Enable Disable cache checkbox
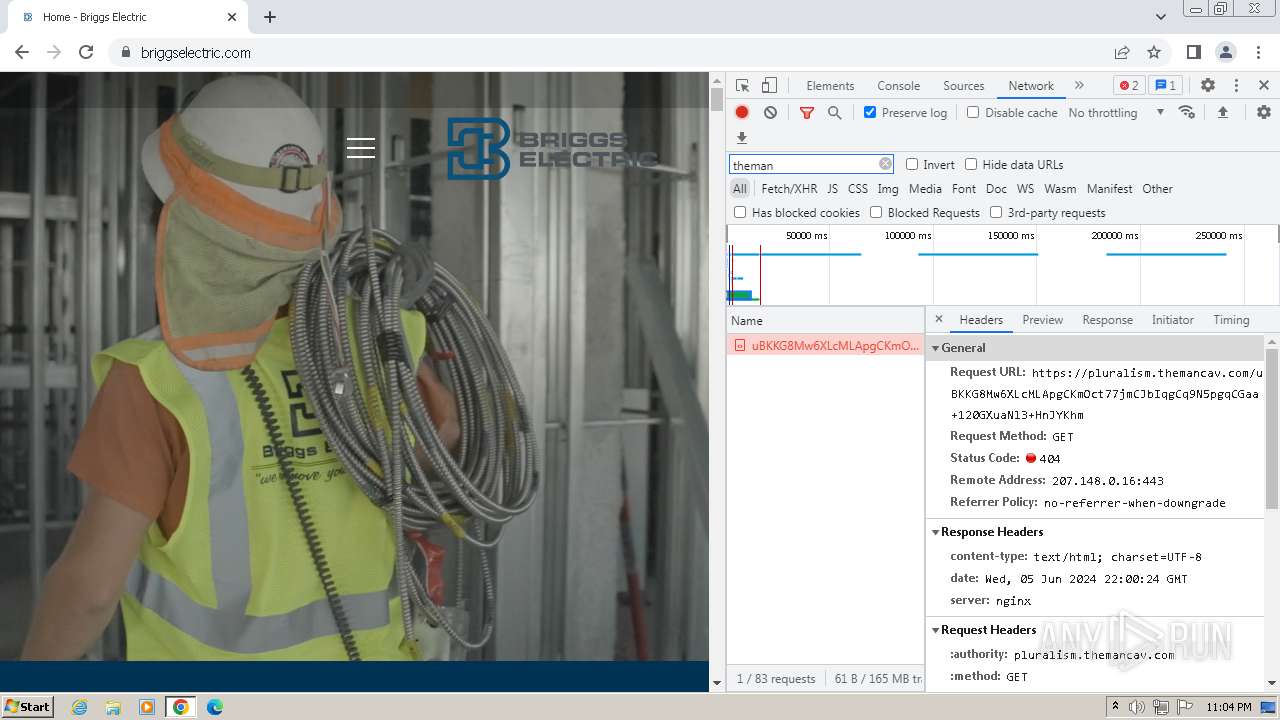1280x720 pixels. (973, 112)
